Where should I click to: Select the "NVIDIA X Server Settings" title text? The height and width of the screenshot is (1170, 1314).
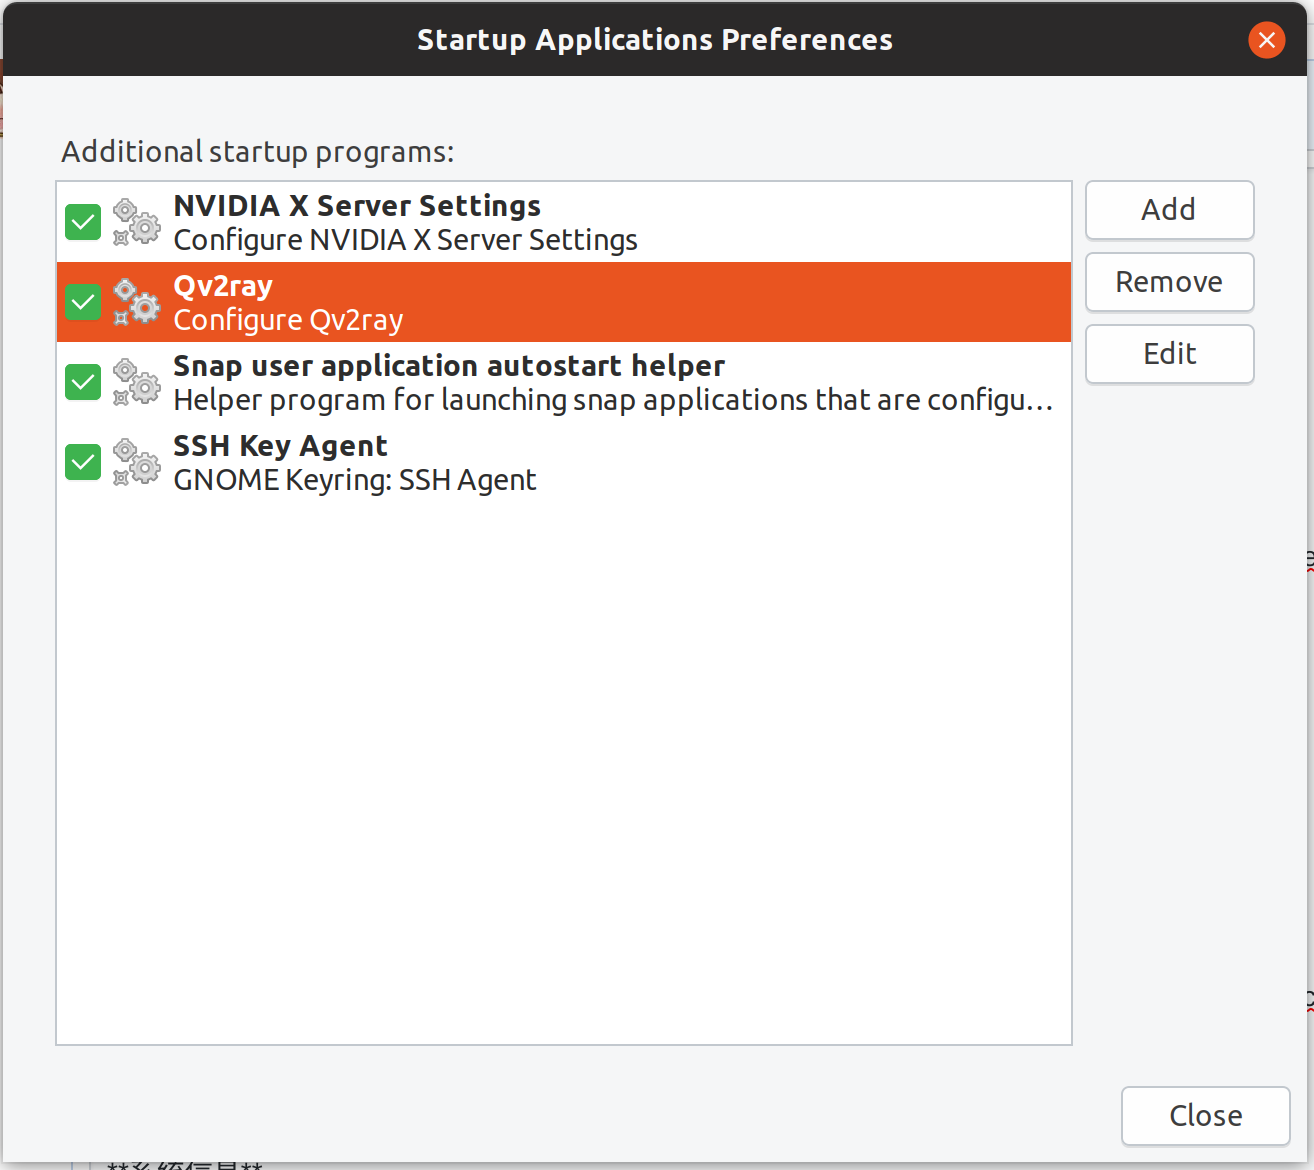[x=357, y=206]
